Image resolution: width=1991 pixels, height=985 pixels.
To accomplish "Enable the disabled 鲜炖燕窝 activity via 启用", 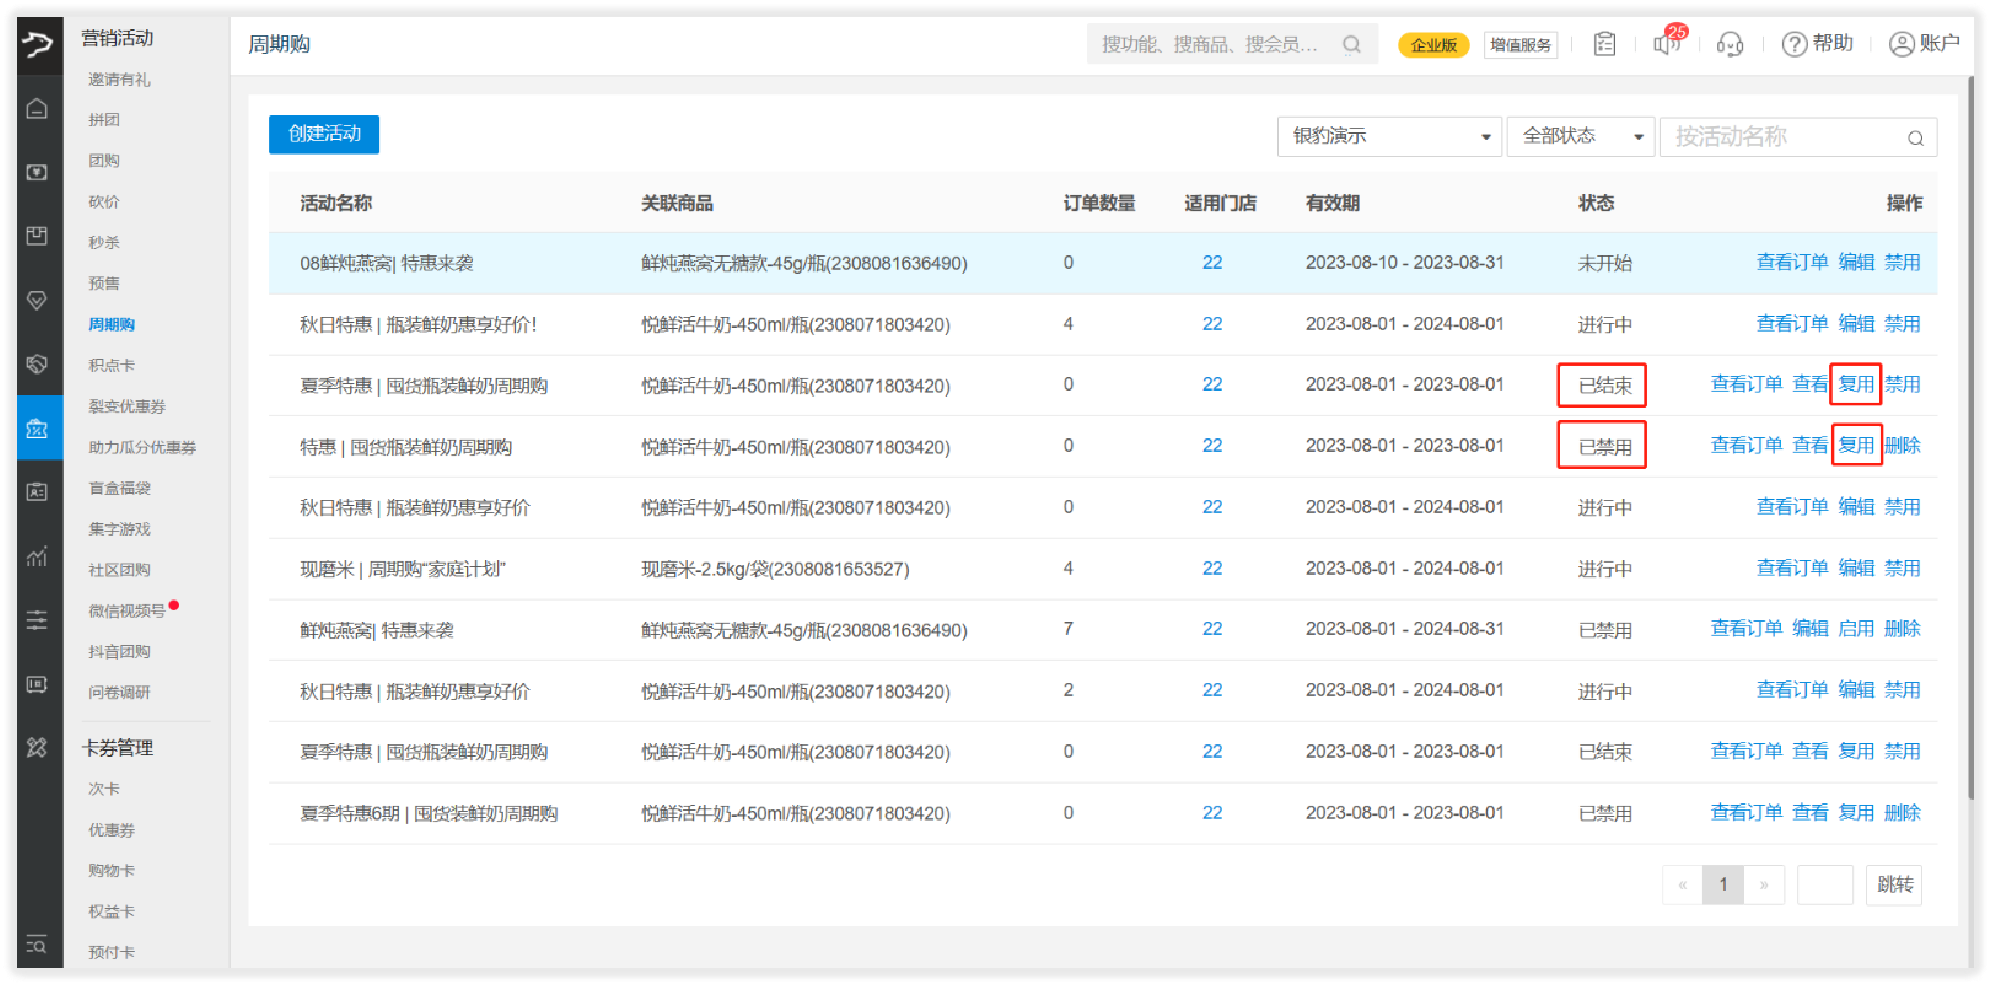I will click(x=1856, y=628).
